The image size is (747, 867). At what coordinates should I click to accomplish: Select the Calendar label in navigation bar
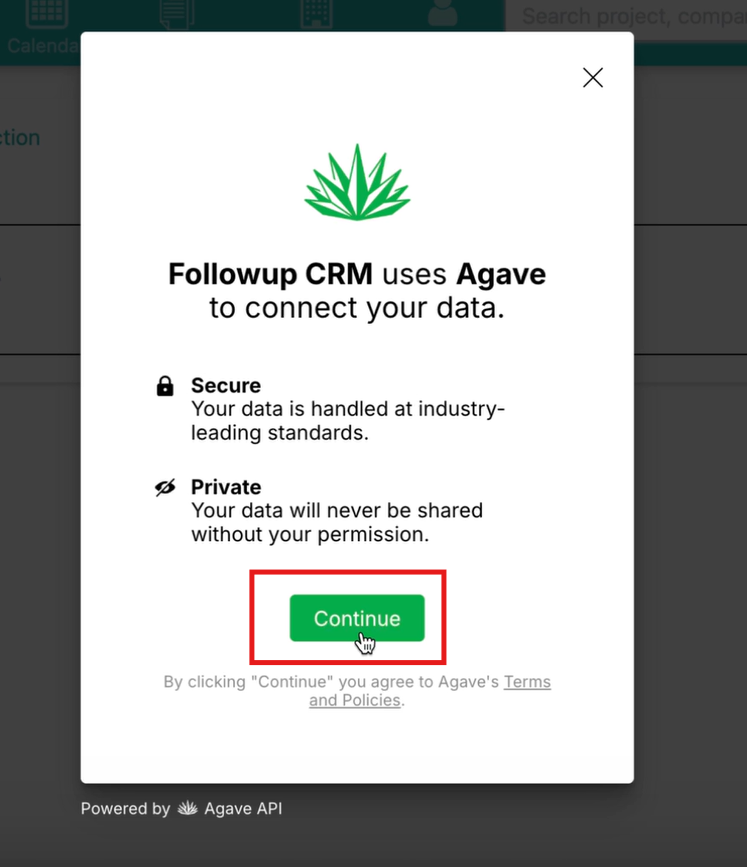pyautogui.click(x=43, y=45)
